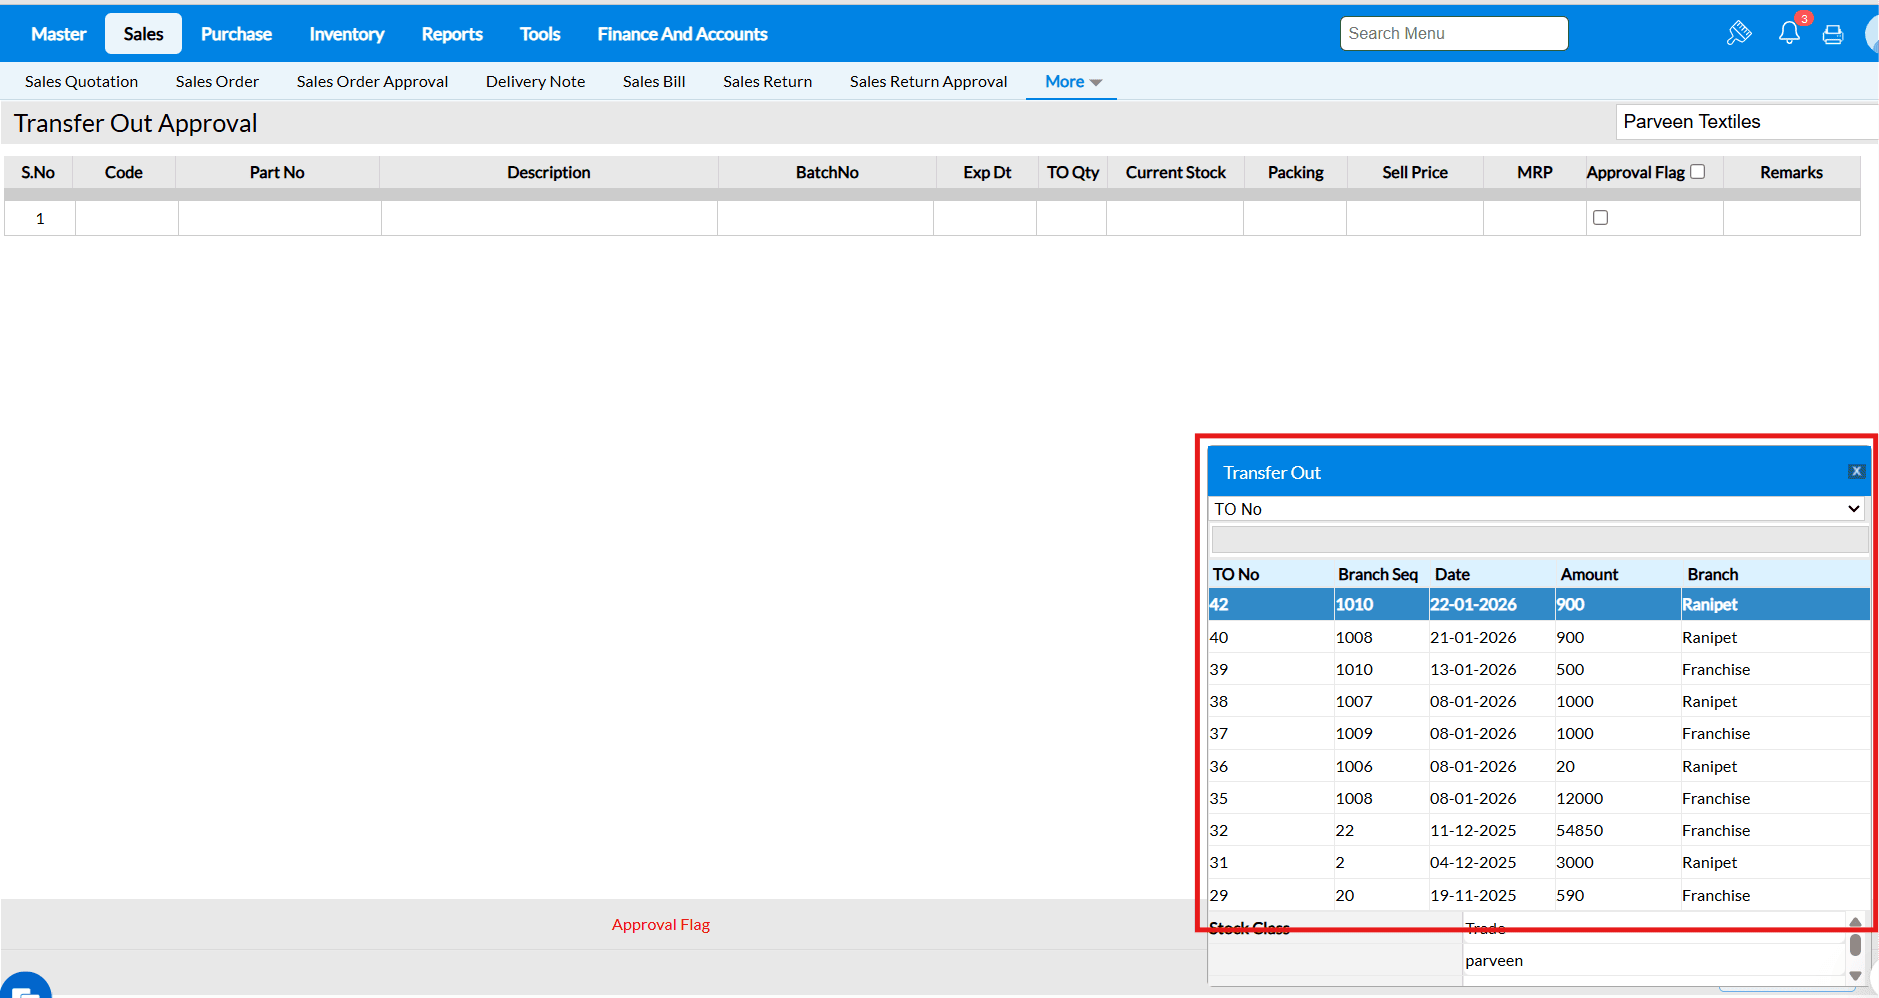Open the chat bubble widget
The height and width of the screenshot is (998, 1879).
[x=24, y=987]
